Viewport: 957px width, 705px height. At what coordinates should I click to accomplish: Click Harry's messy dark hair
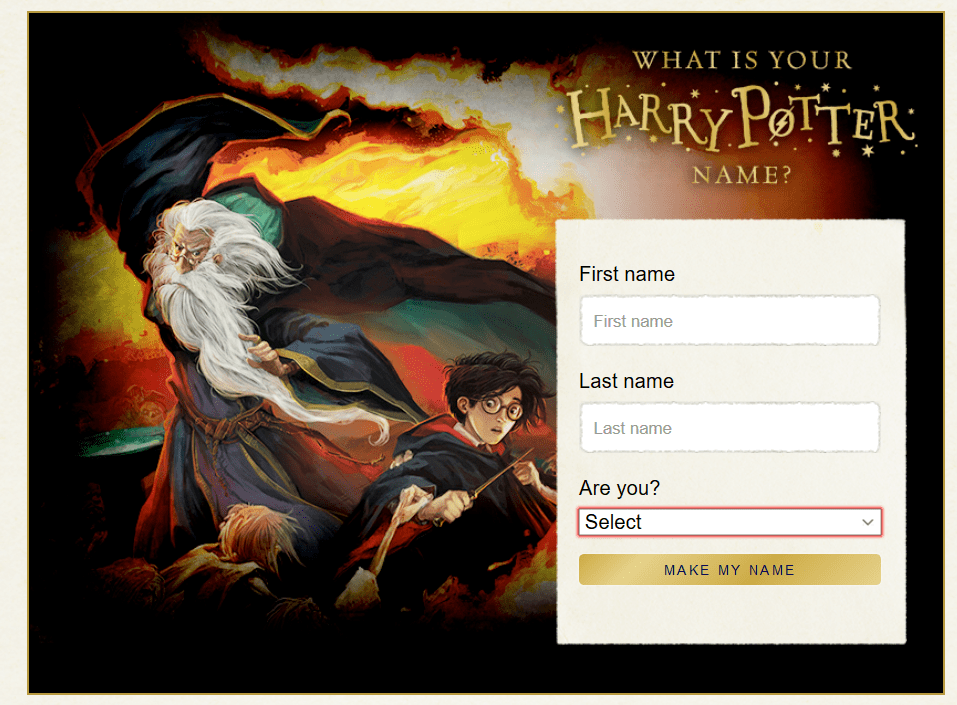coord(494,372)
